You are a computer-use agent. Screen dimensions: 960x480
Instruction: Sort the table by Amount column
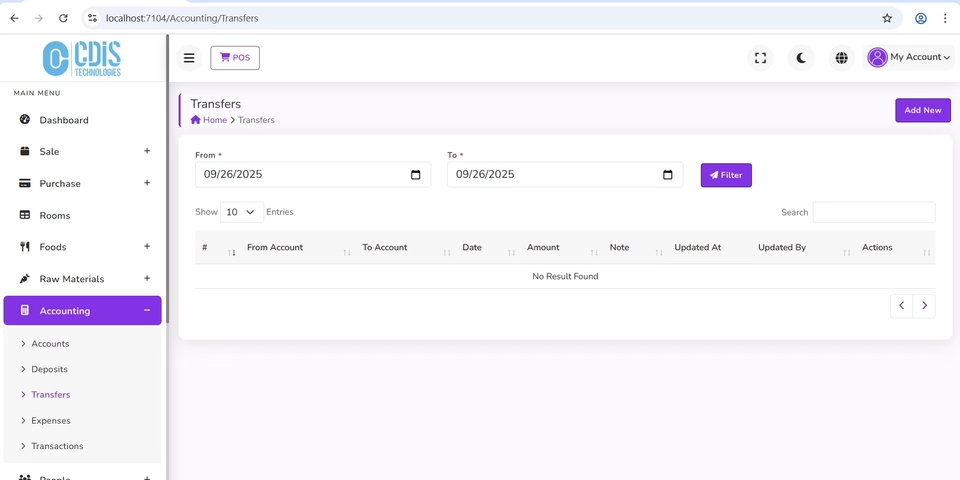(544, 248)
